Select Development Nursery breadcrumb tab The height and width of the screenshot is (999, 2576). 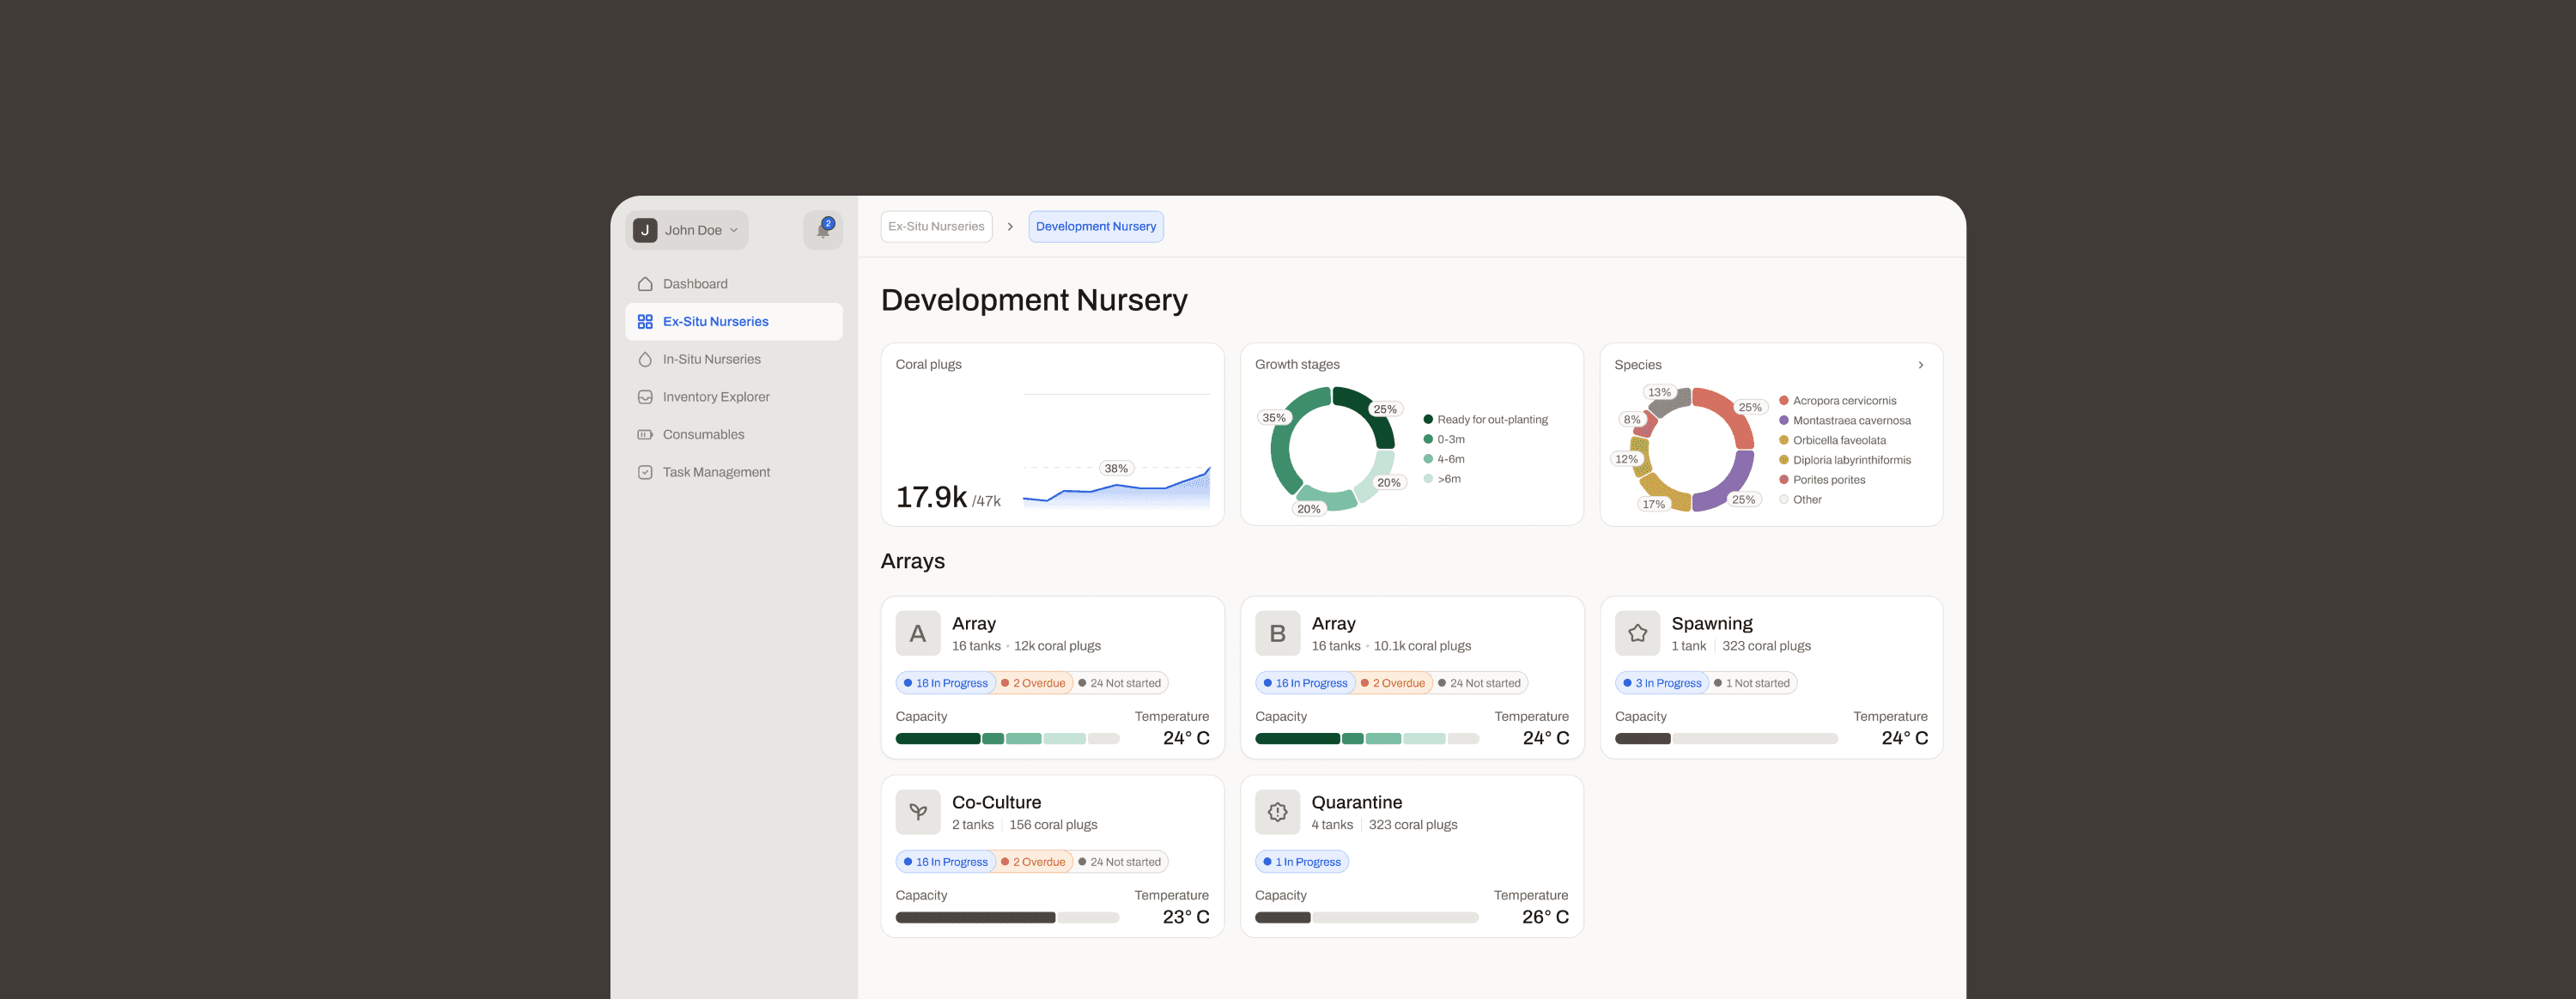1095,227
